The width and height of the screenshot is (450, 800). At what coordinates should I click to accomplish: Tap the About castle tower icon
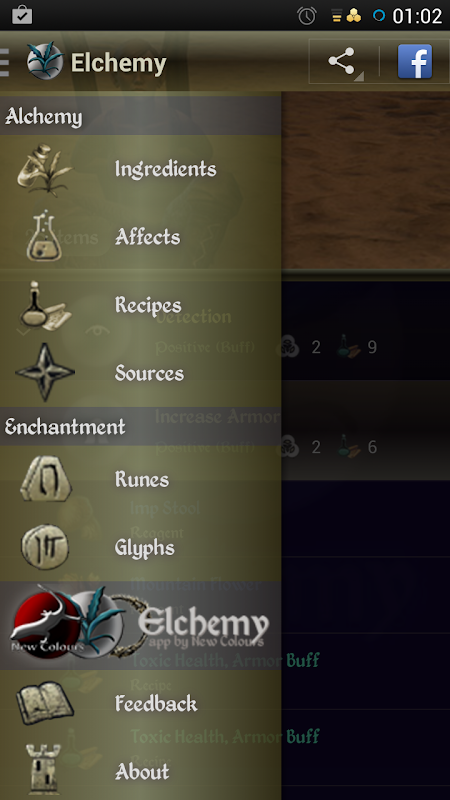(44, 770)
